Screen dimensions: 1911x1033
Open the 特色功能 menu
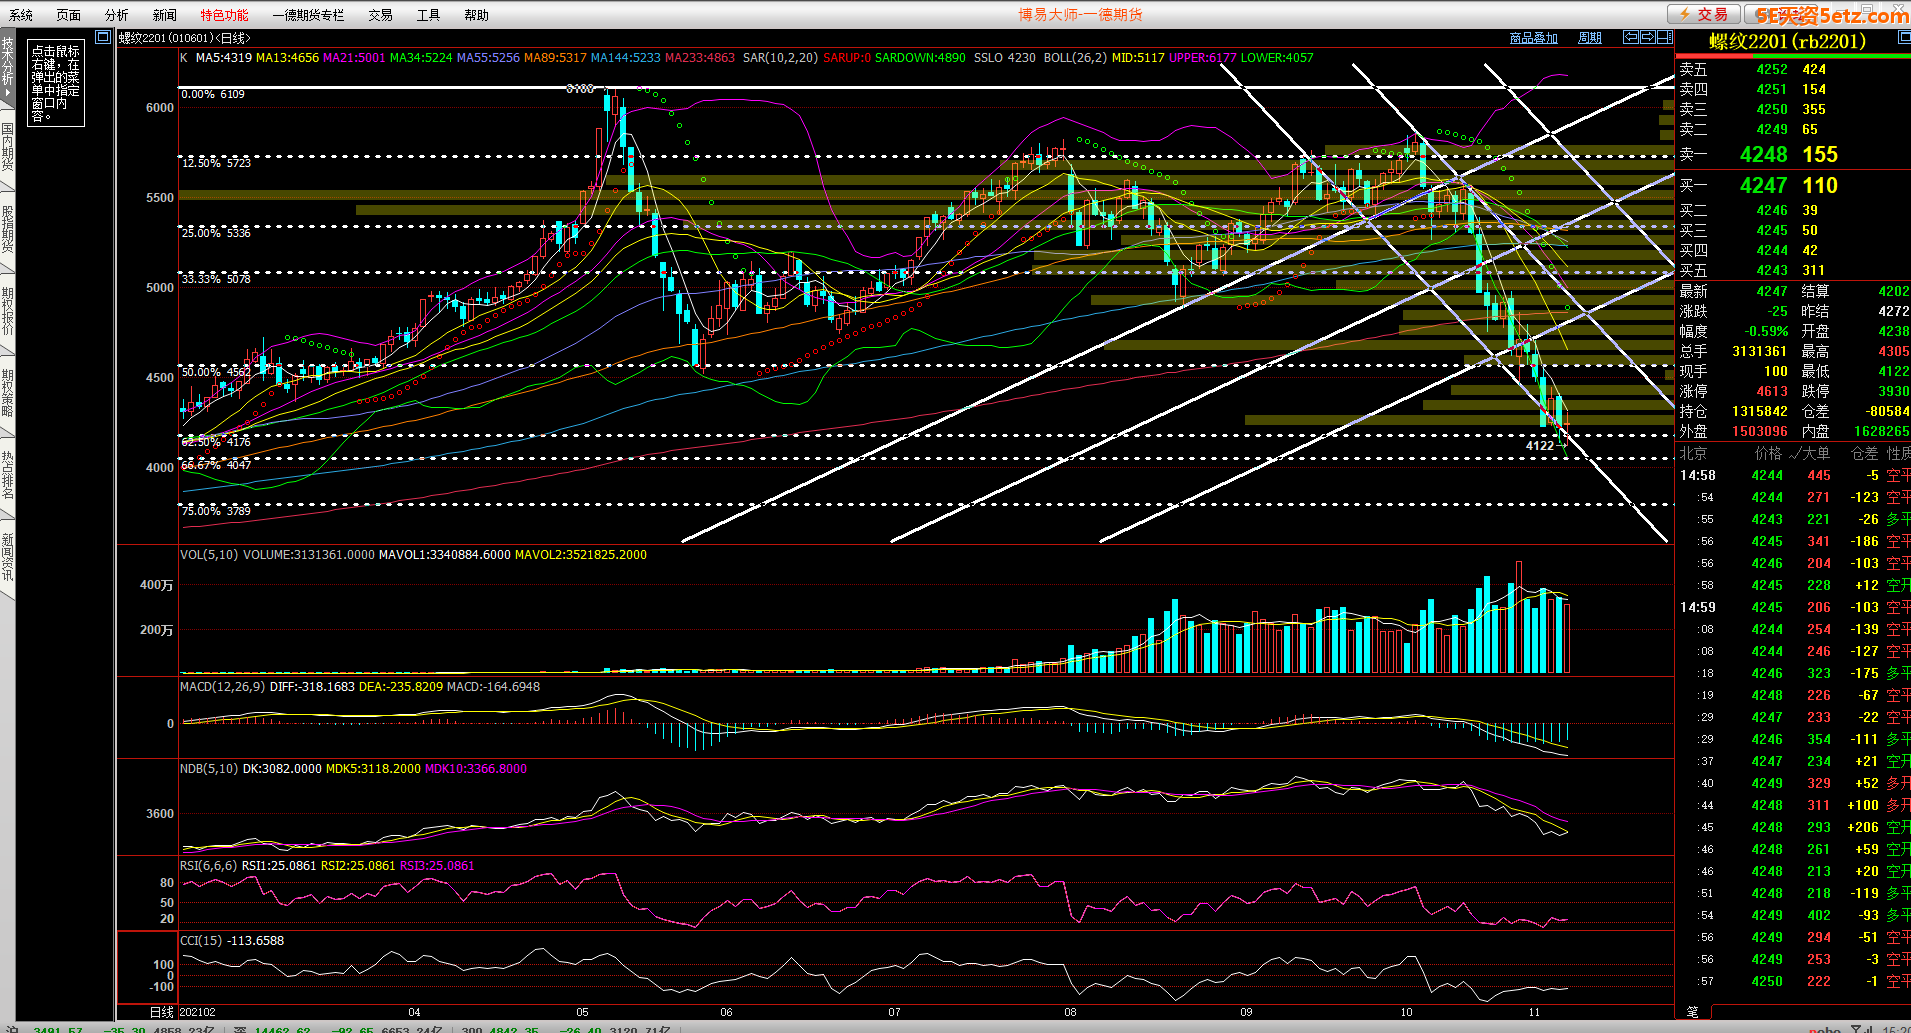pyautogui.click(x=224, y=15)
